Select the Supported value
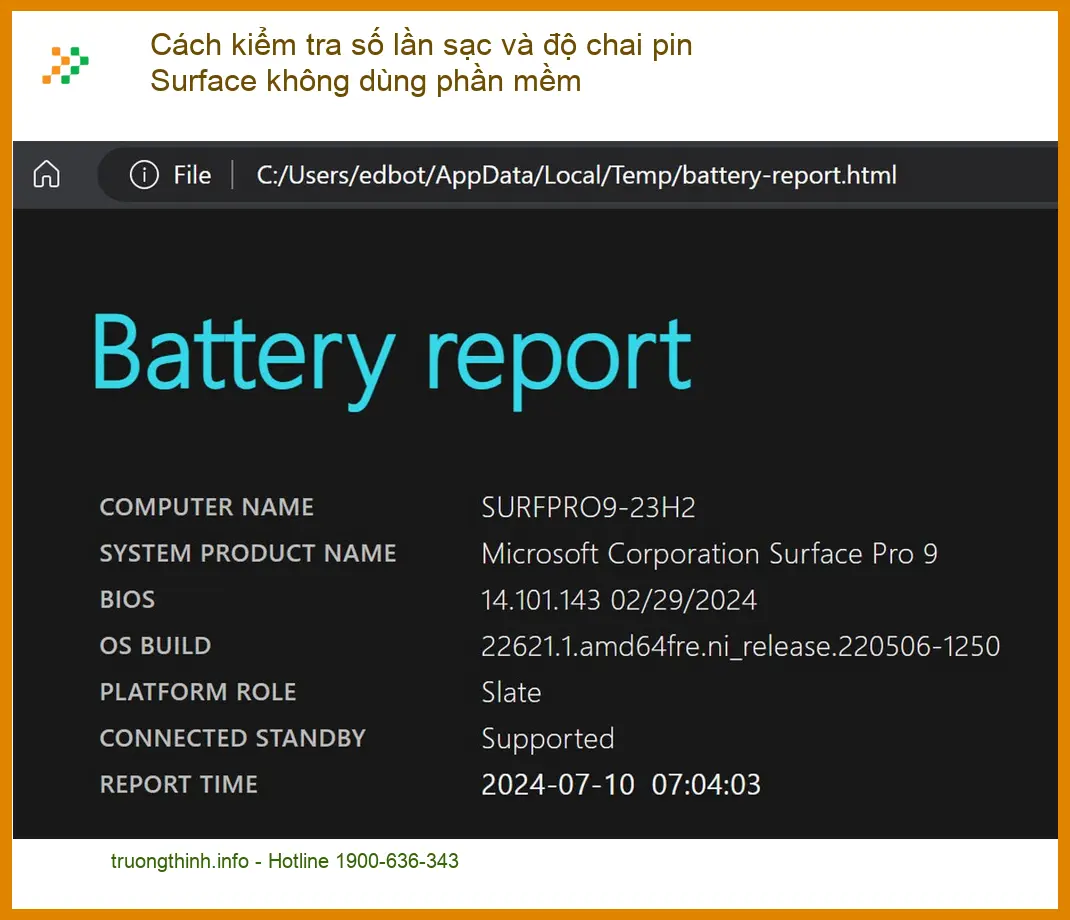 [548, 739]
